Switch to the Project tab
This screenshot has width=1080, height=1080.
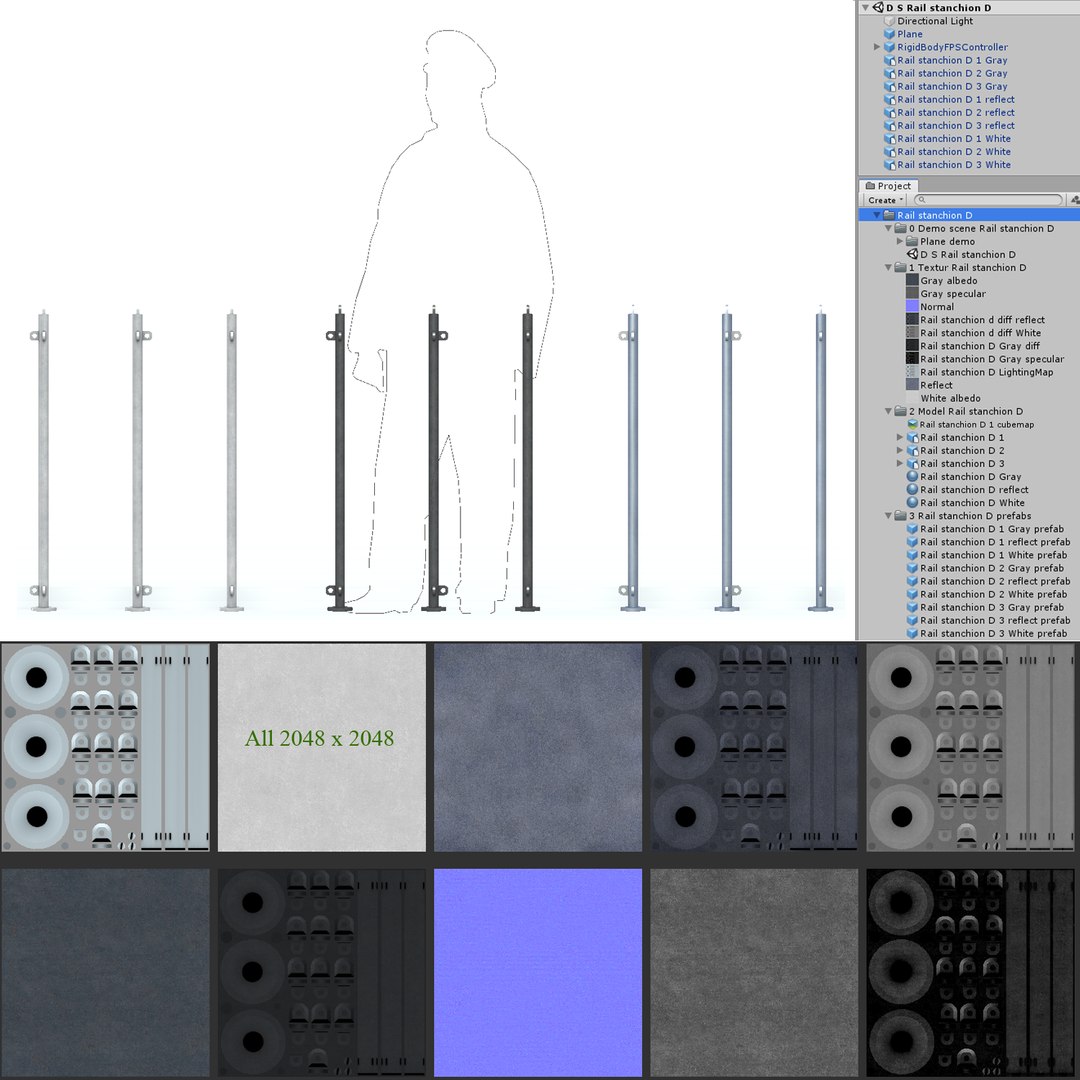[889, 186]
